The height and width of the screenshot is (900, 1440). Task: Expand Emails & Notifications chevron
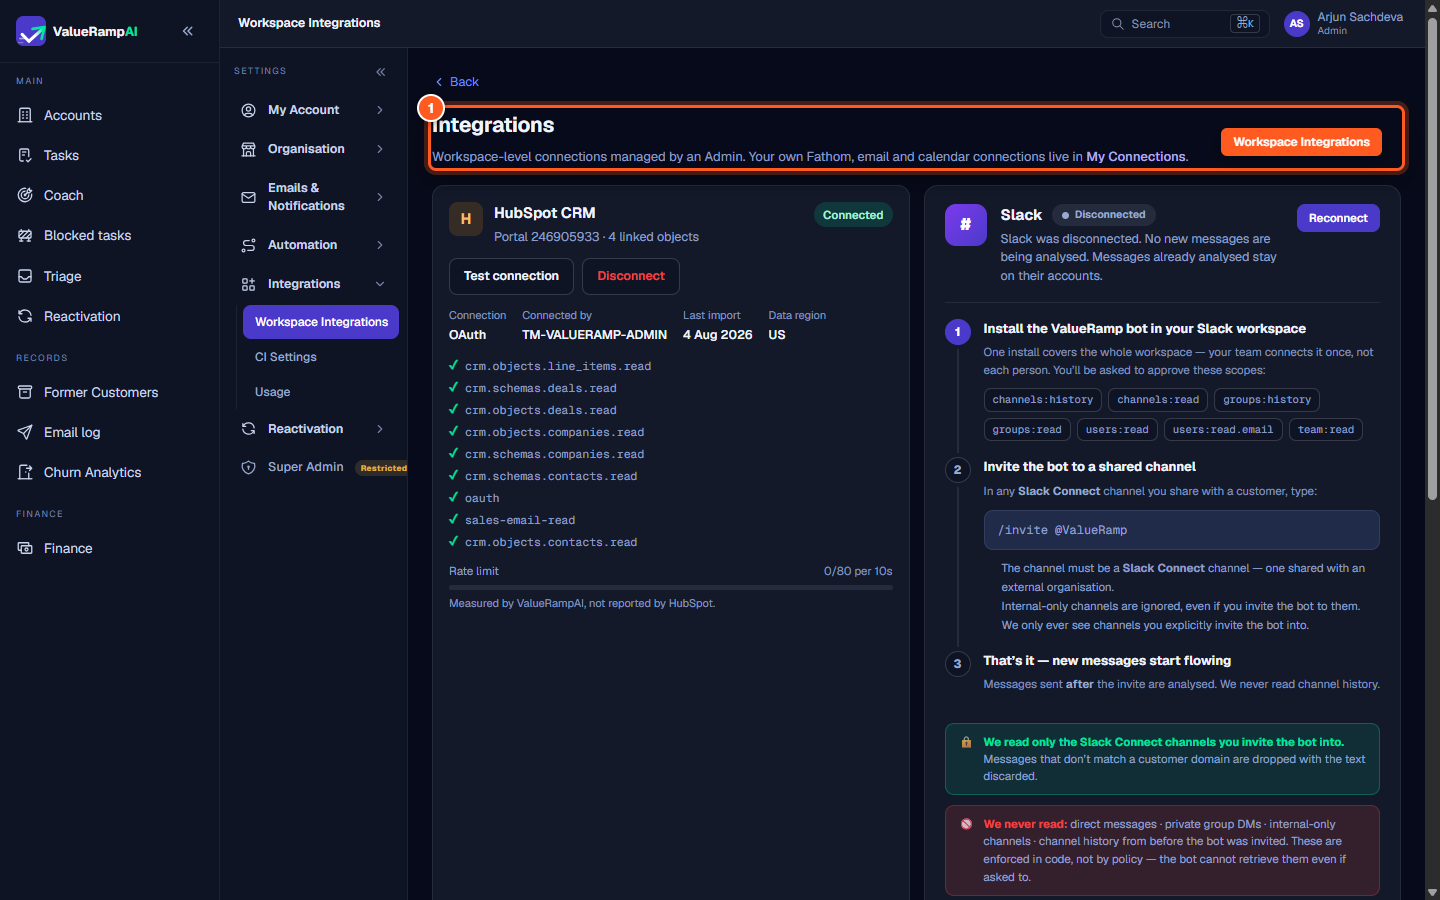380,197
